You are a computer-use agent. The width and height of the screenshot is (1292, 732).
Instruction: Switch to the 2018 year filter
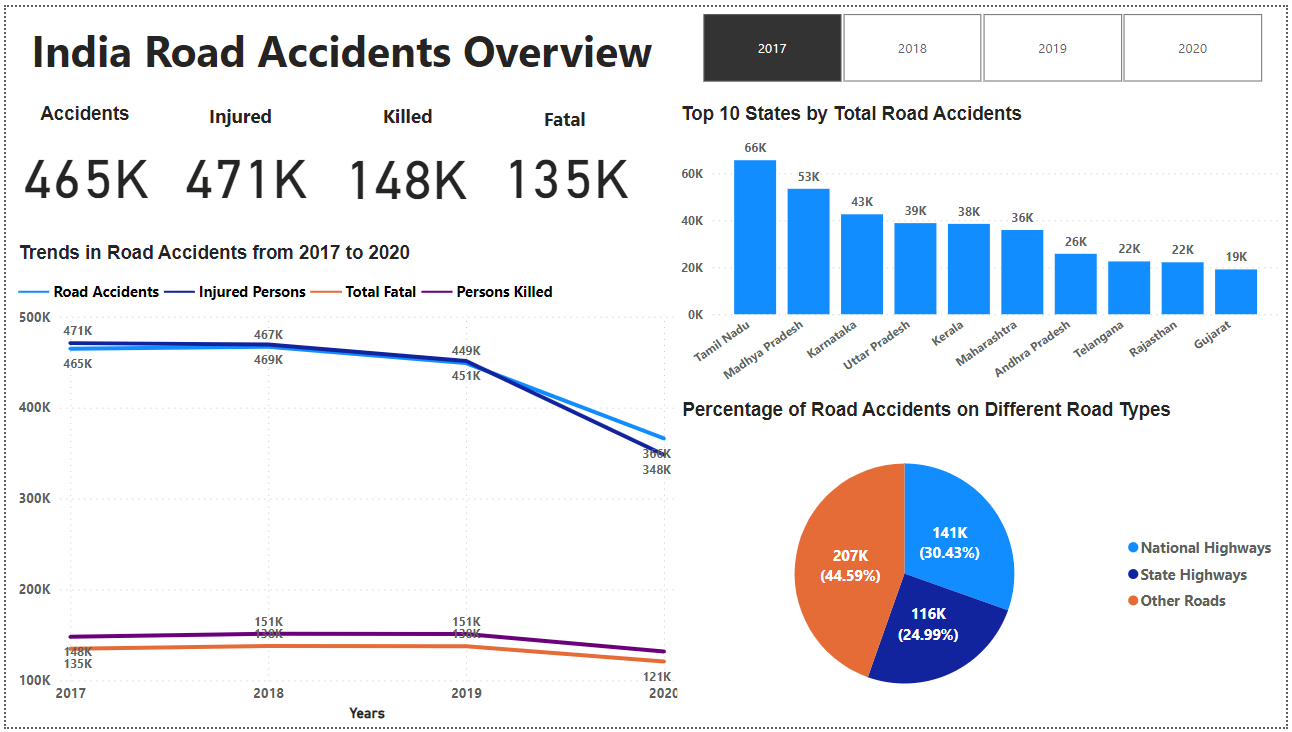point(911,47)
